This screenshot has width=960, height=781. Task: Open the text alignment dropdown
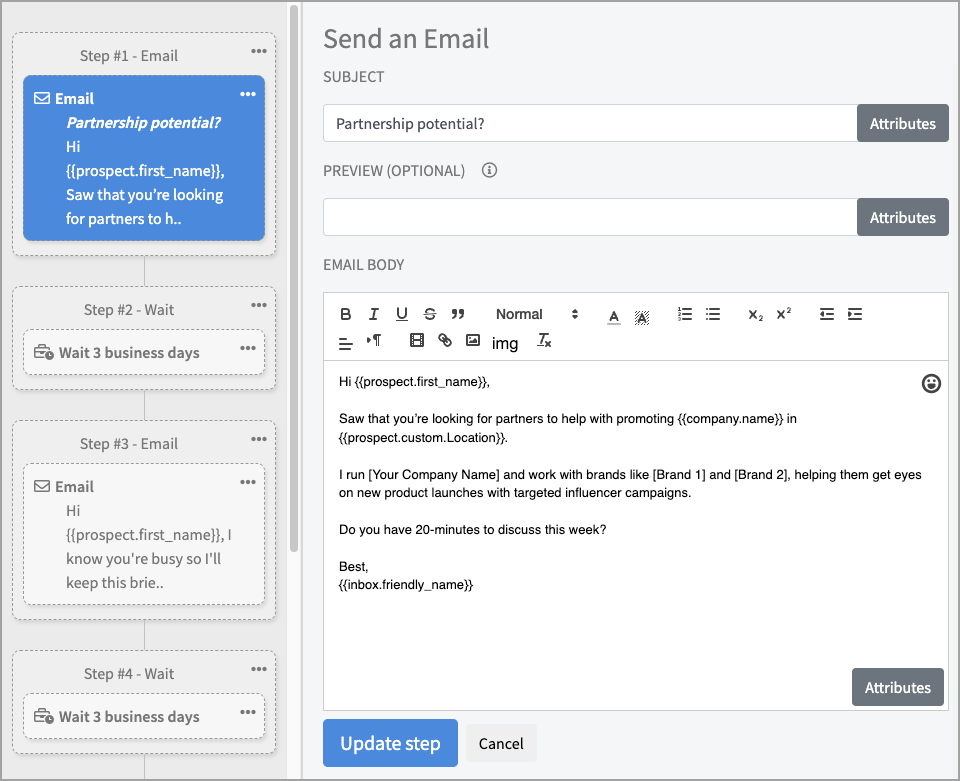click(x=346, y=342)
